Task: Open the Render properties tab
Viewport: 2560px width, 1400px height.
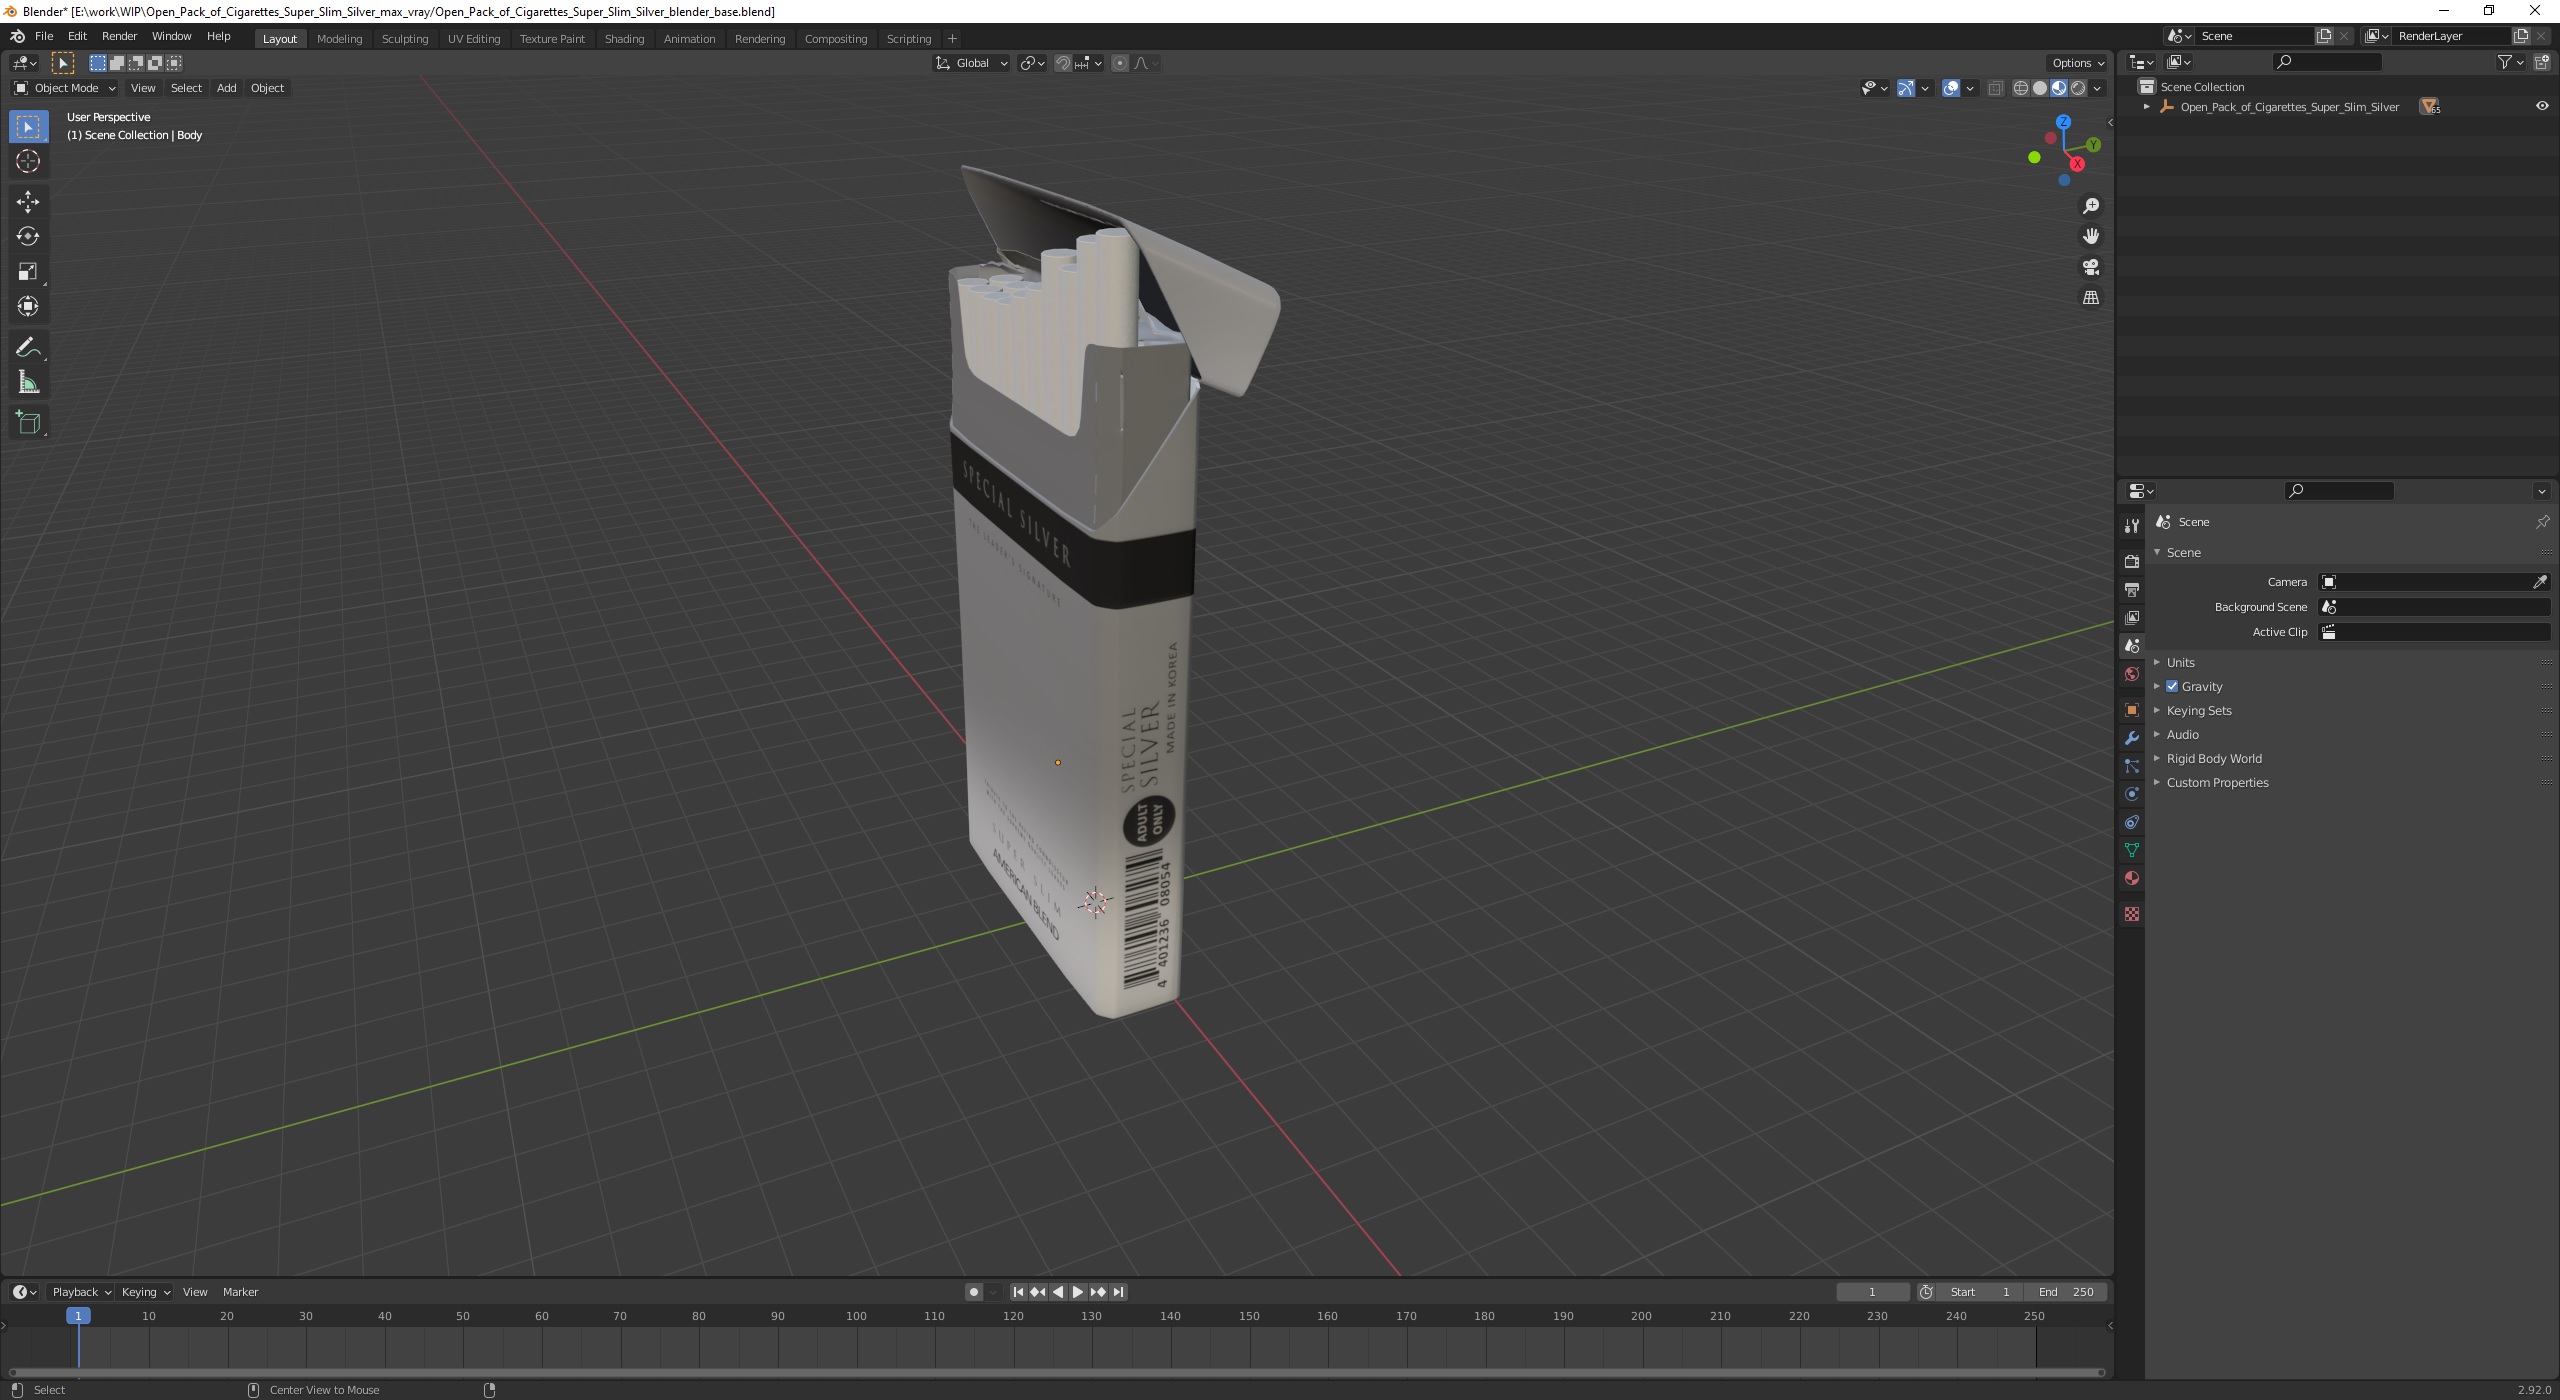Action: tap(2132, 561)
